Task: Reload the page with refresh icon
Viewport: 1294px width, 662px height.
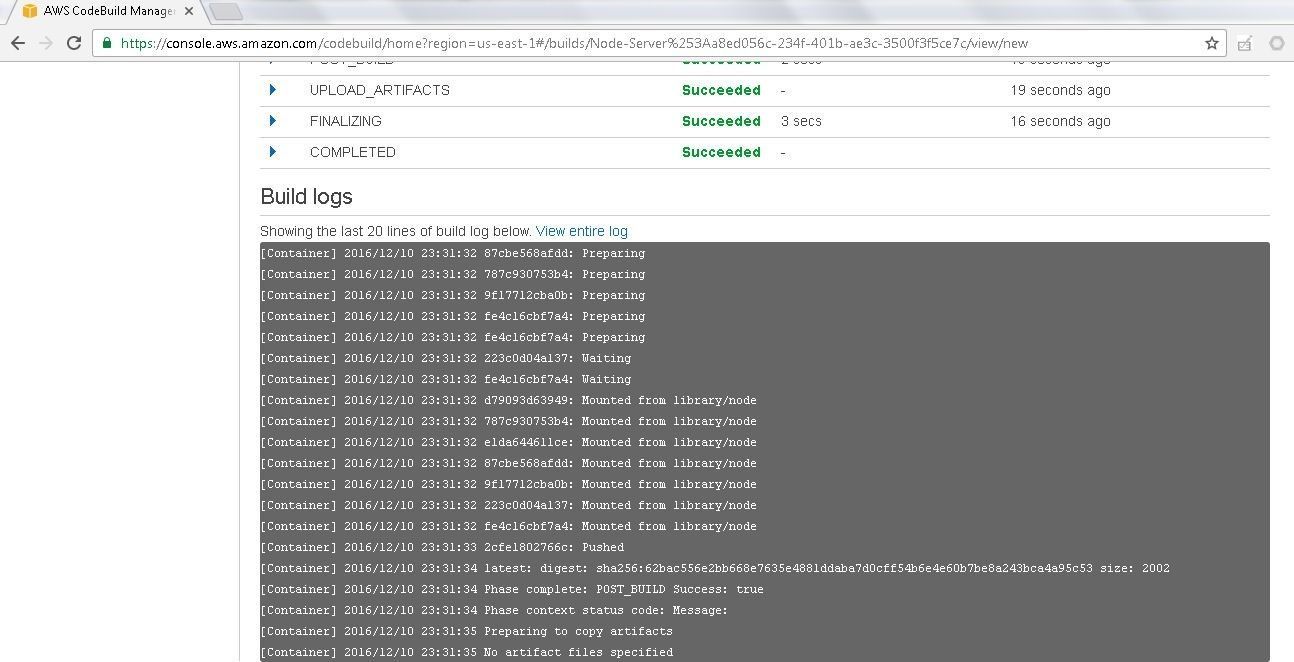Action: click(x=73, y=43)
